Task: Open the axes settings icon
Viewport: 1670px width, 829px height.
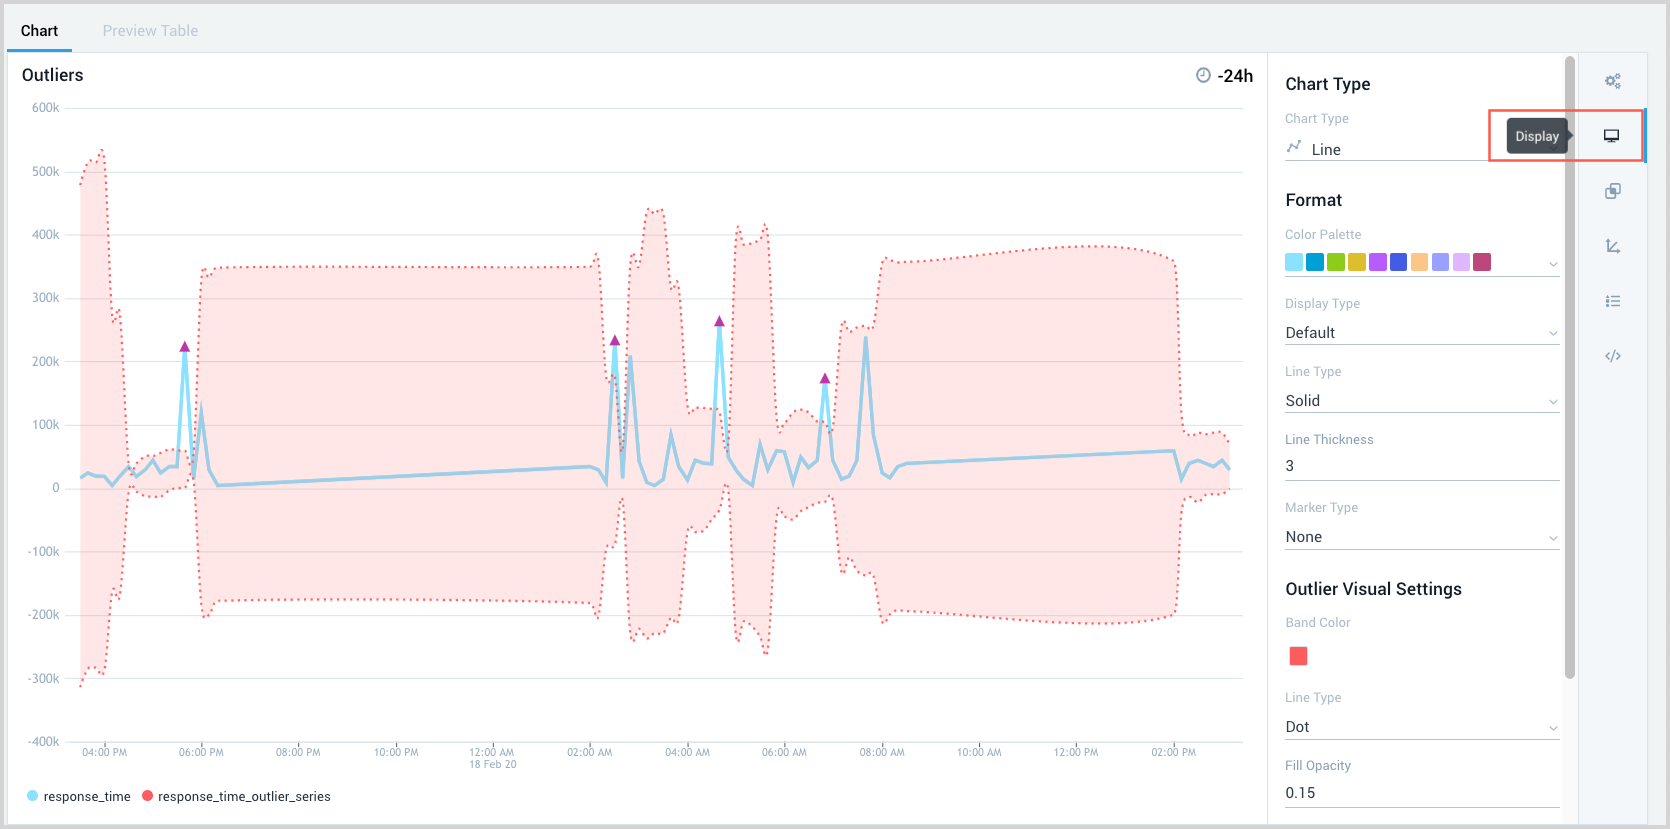Action: tap(1612, 246)
